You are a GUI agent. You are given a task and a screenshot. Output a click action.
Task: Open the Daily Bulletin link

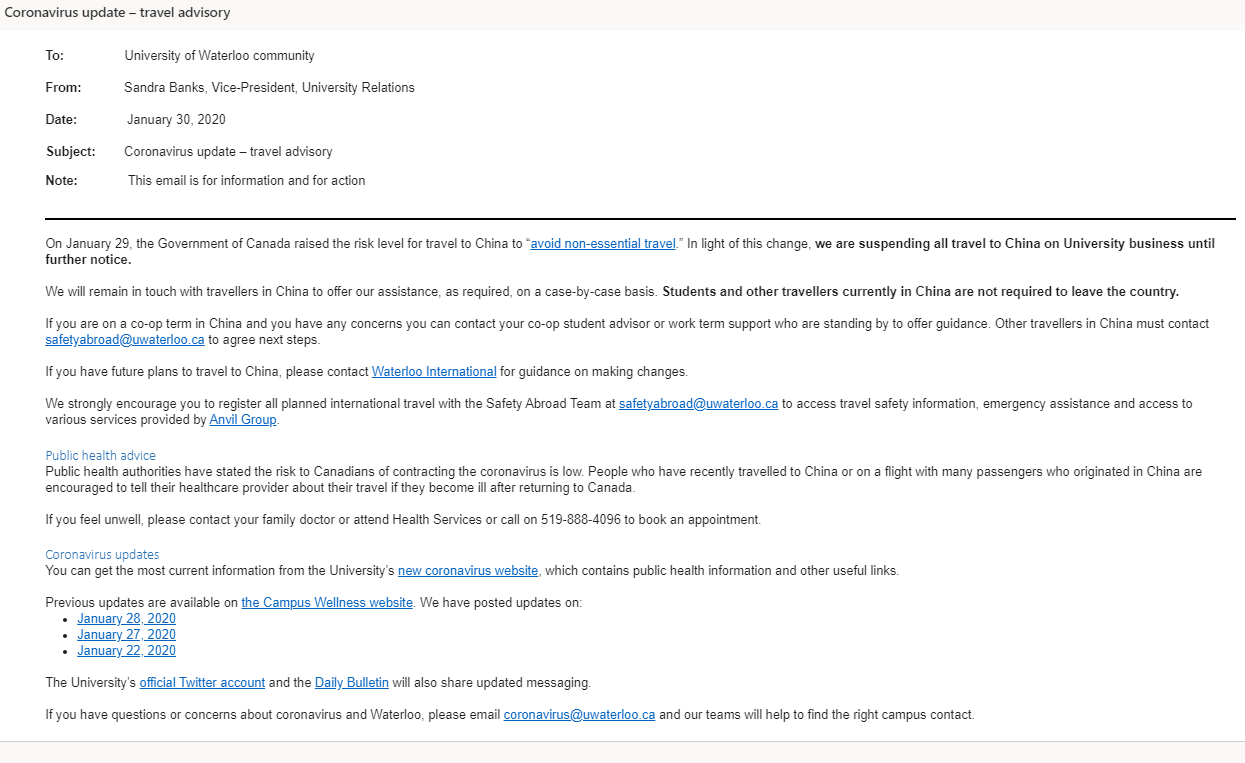pyautogui.click(x=352, y=682)
